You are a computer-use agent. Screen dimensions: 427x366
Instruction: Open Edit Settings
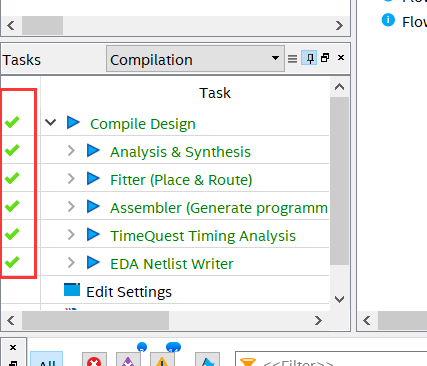point(129,292)
